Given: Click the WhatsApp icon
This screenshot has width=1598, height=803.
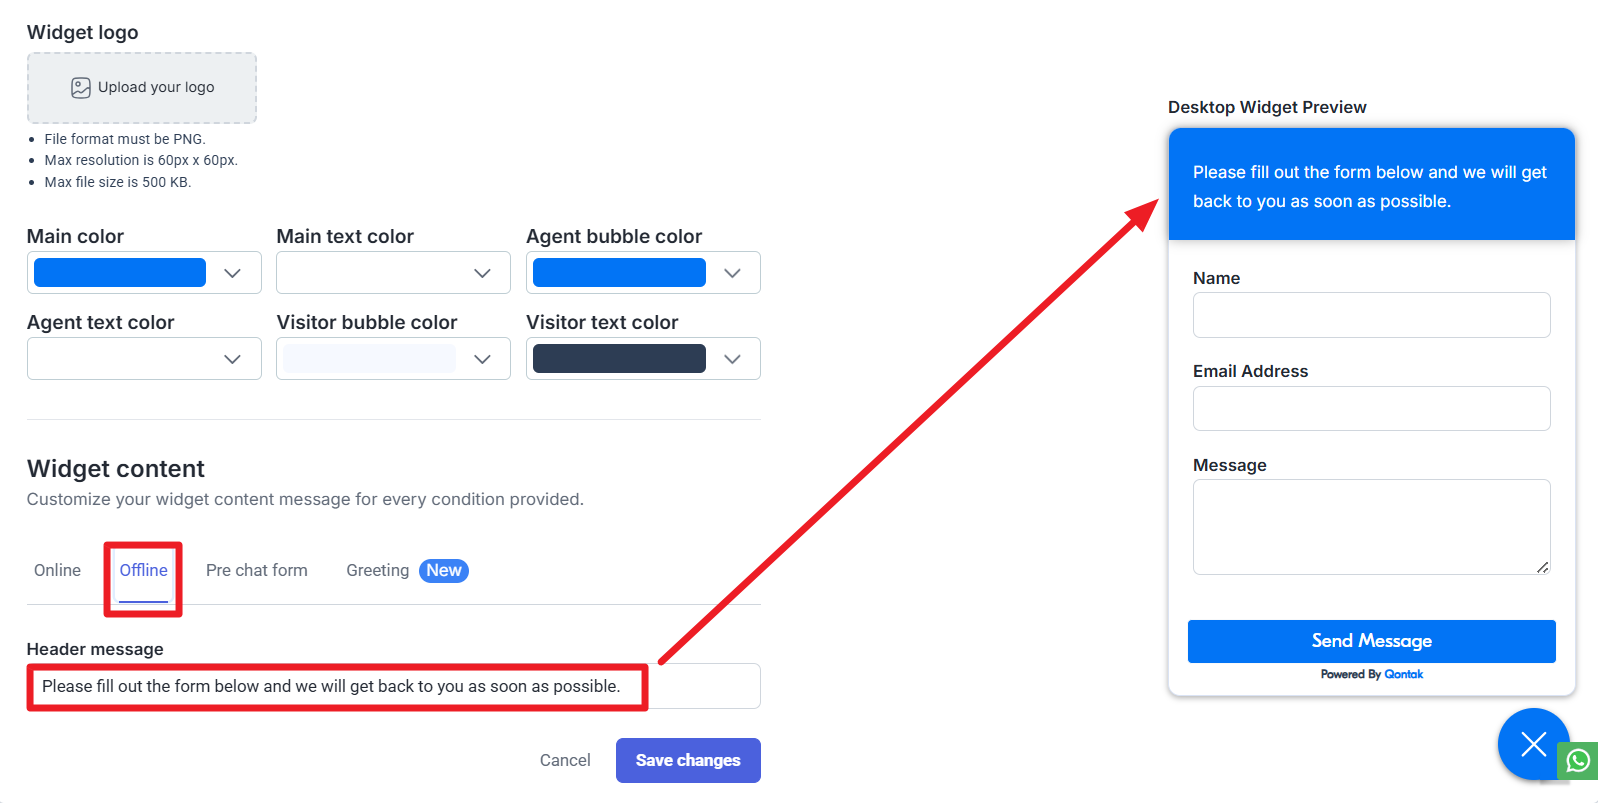Looking at the screenshot, I should click(1578, 761).
